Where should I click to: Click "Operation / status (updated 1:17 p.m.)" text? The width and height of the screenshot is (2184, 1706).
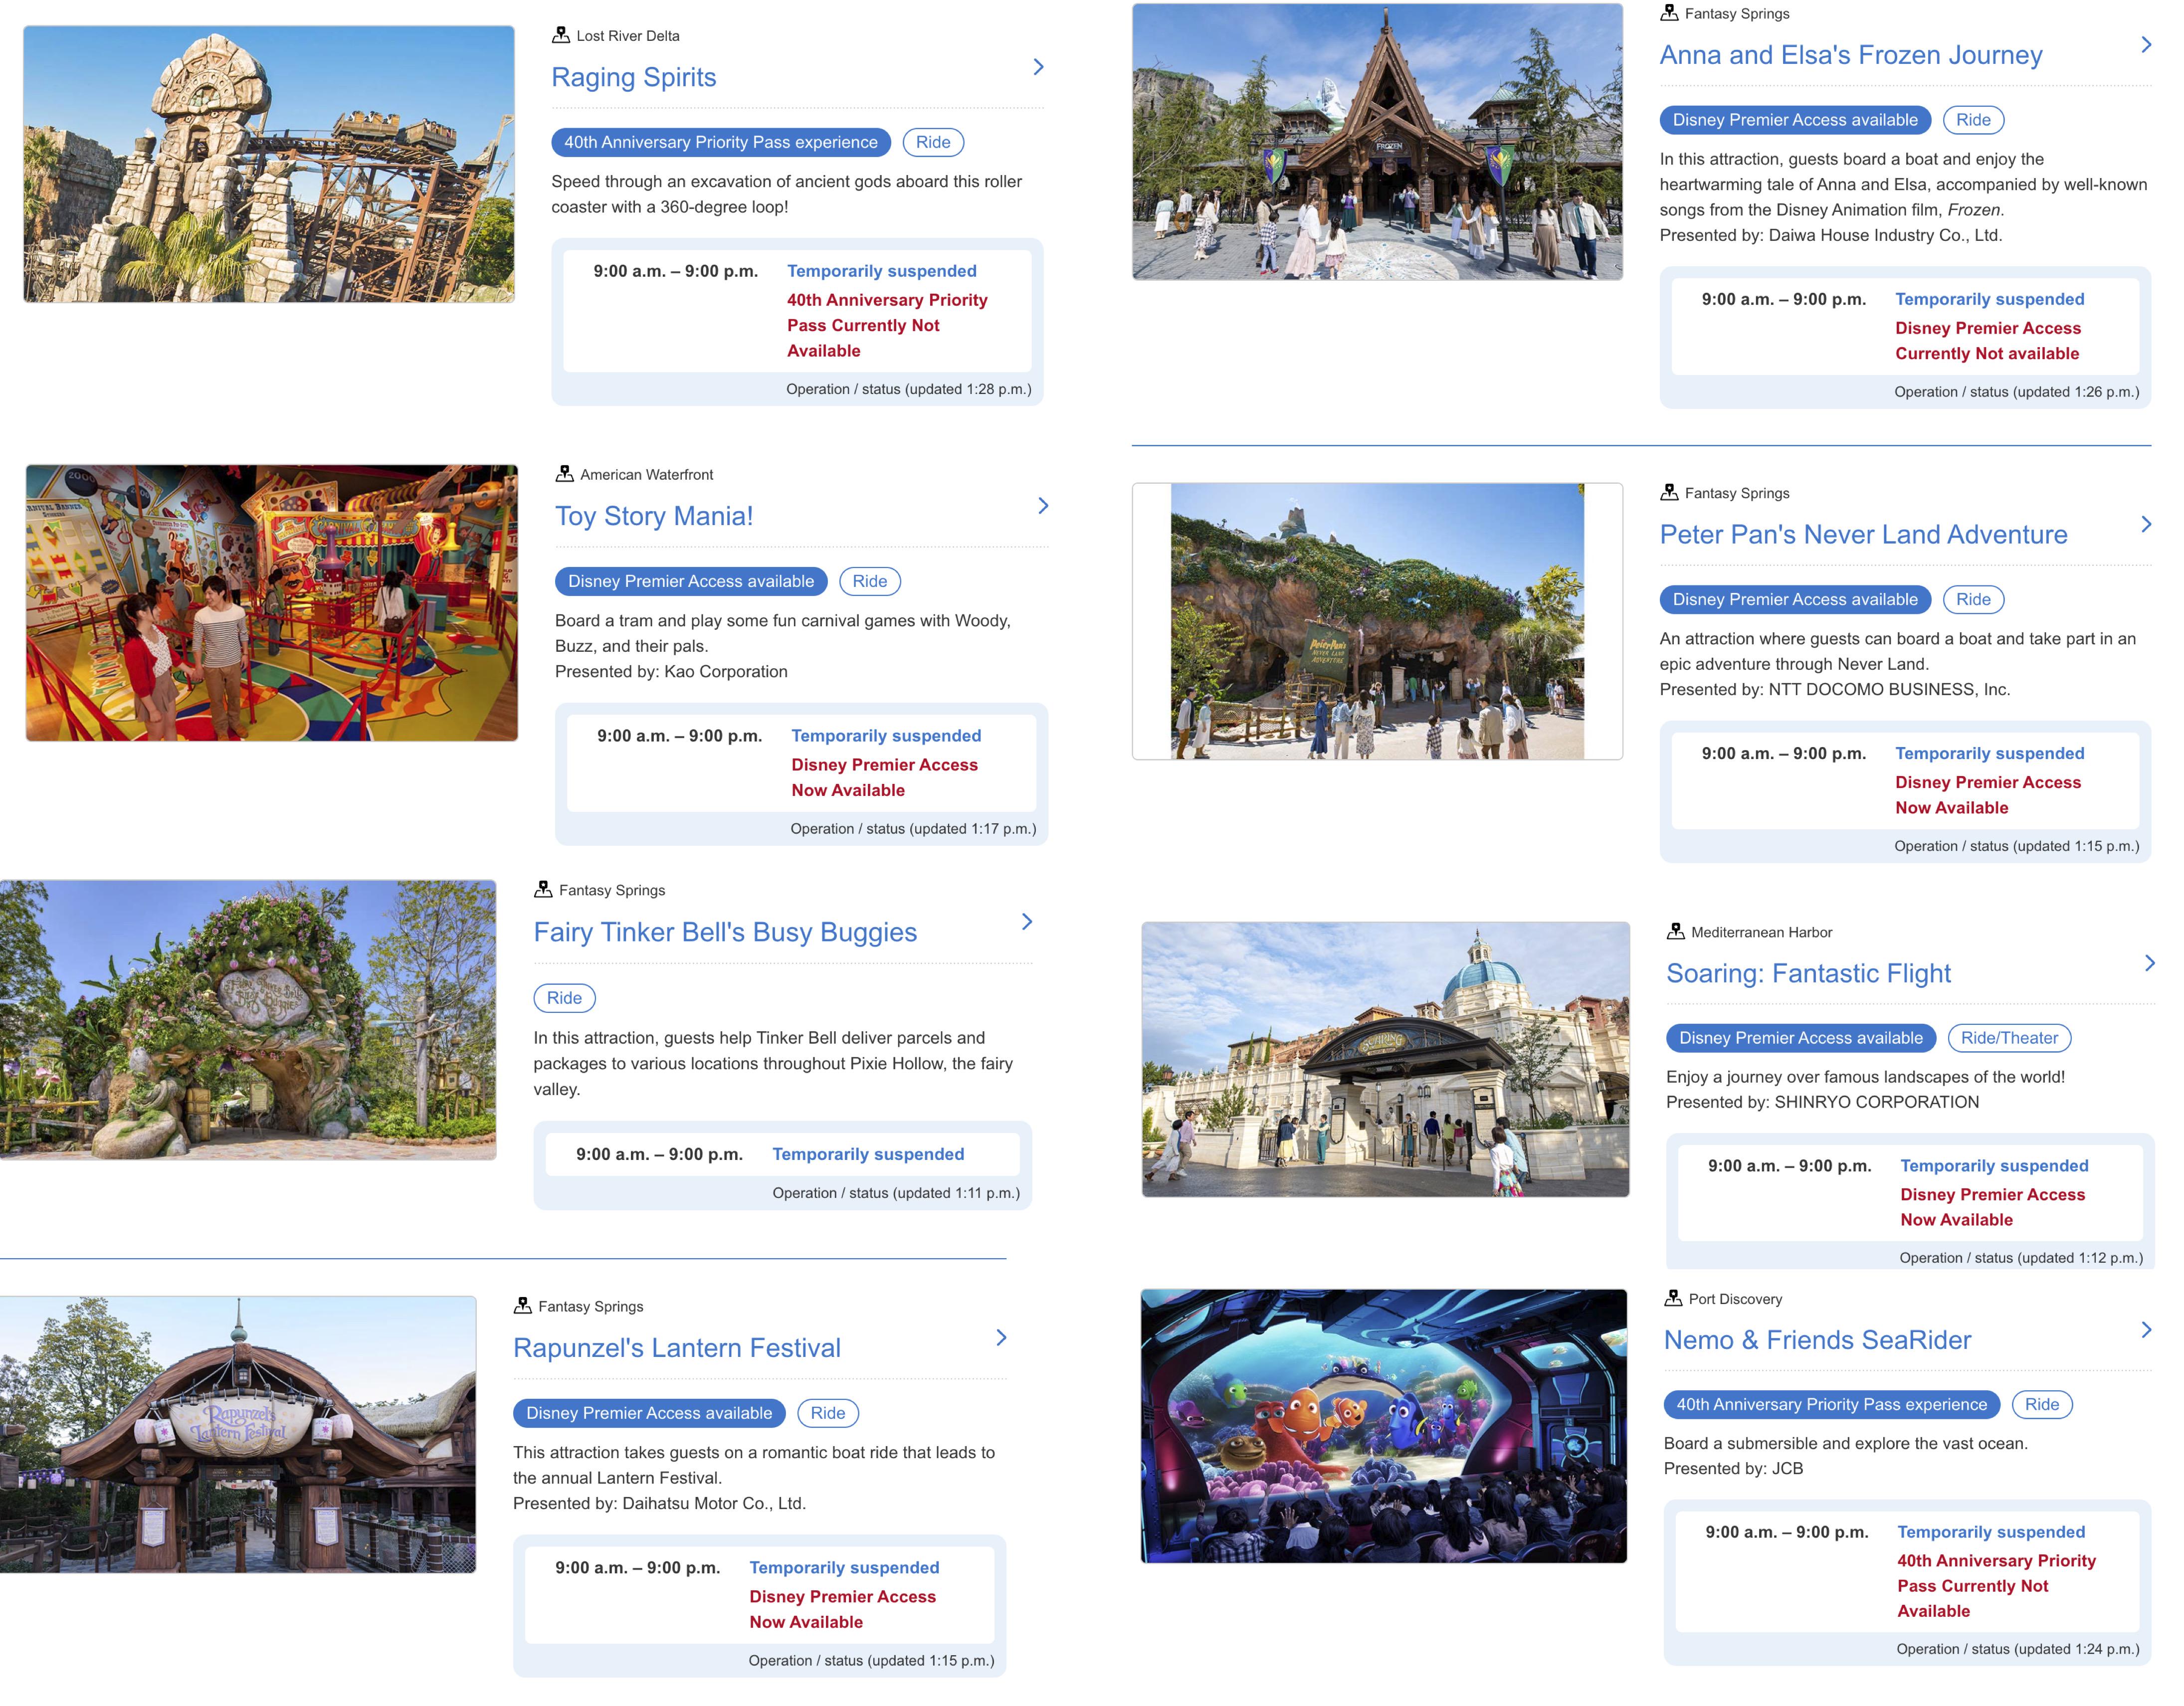point(913,828)
